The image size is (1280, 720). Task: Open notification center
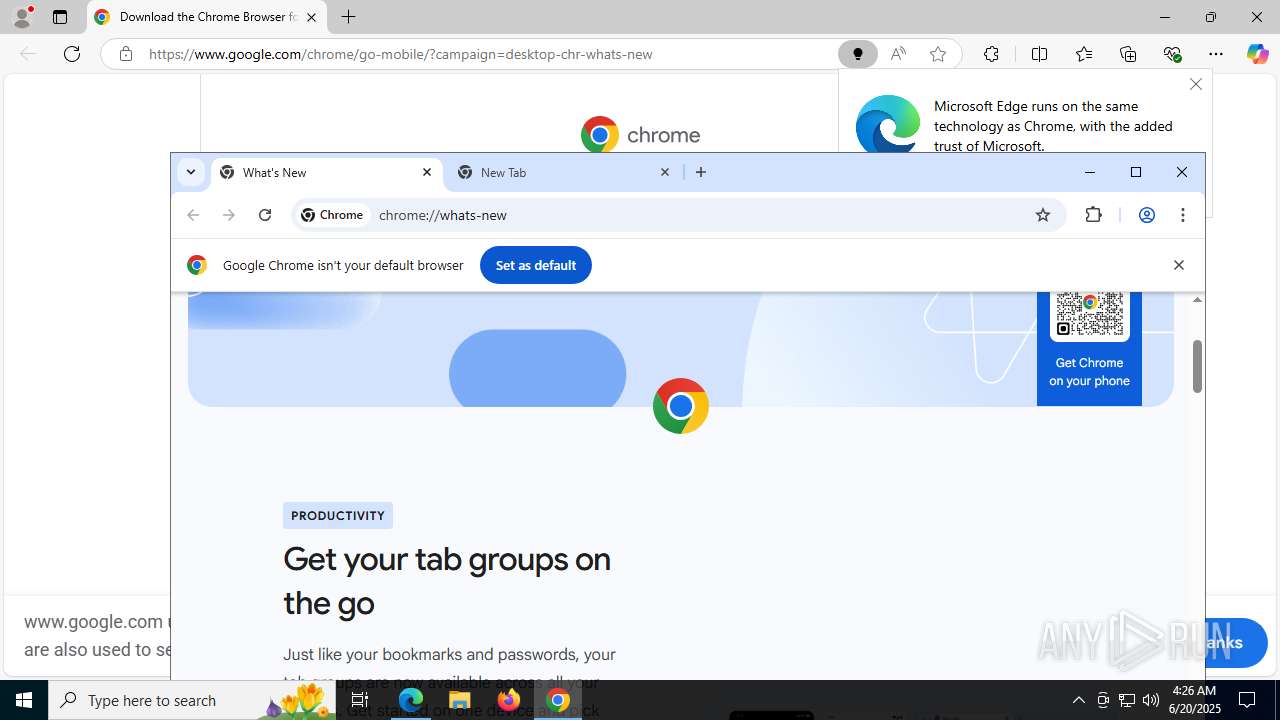1248,700
